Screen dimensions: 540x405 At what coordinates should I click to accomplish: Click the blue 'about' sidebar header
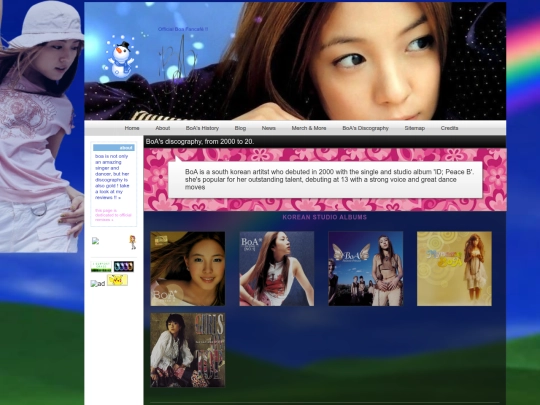click(x=114, y=148)
